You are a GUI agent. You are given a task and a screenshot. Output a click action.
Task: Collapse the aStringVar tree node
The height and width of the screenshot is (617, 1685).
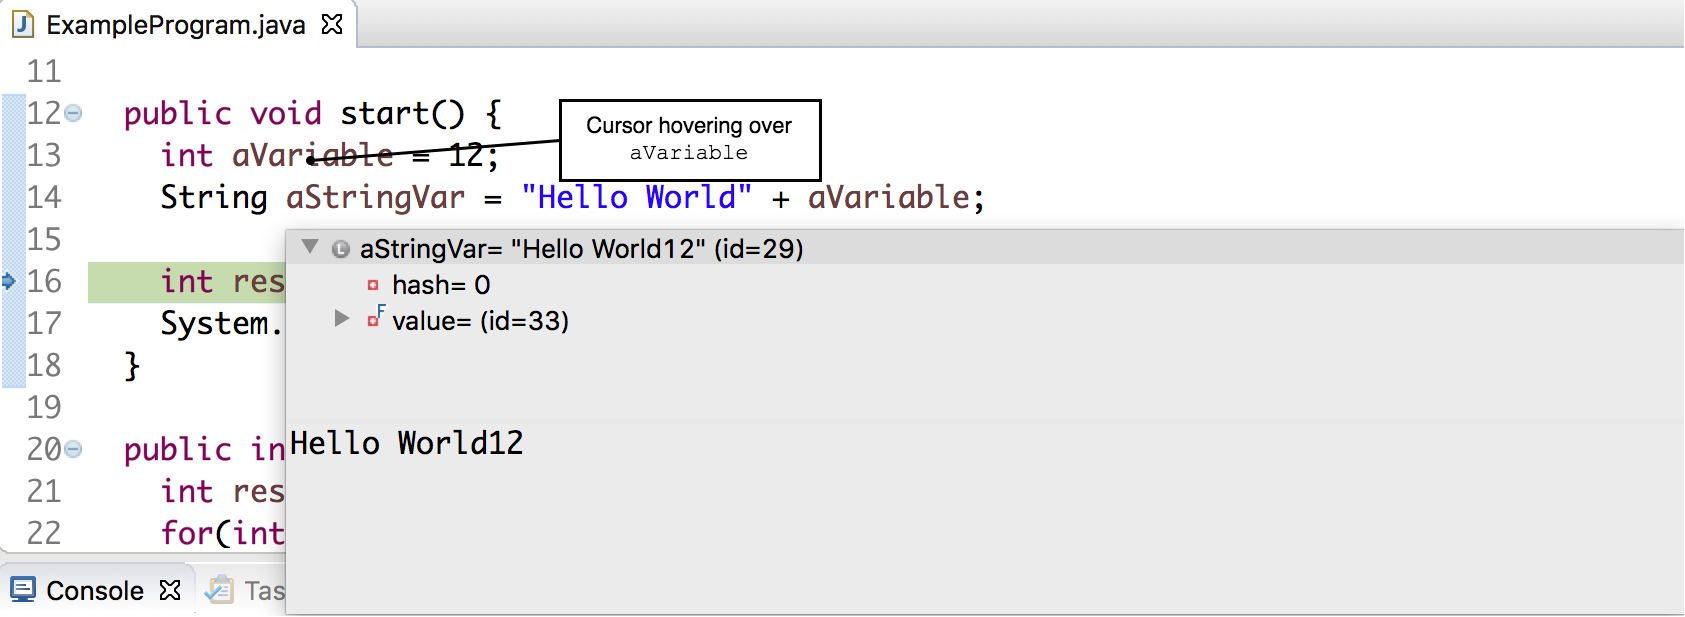[x=311, y=247]
